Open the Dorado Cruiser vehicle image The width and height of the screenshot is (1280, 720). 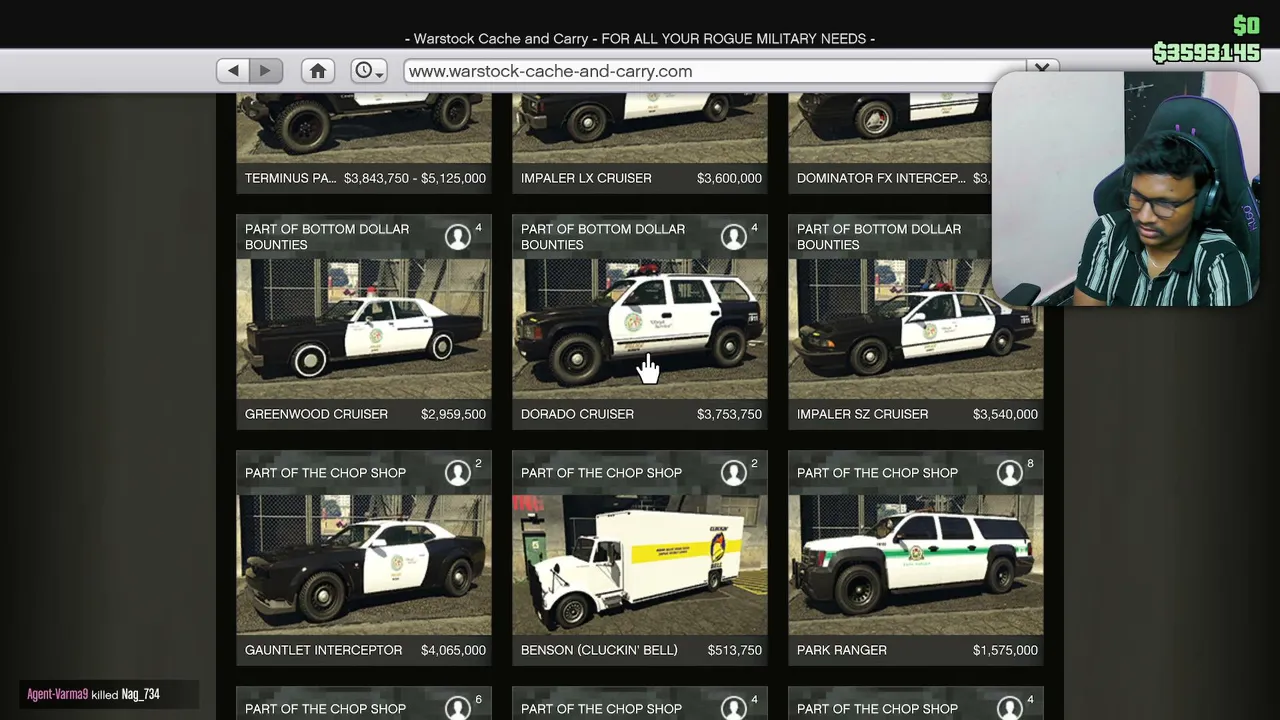pos(640,329)
